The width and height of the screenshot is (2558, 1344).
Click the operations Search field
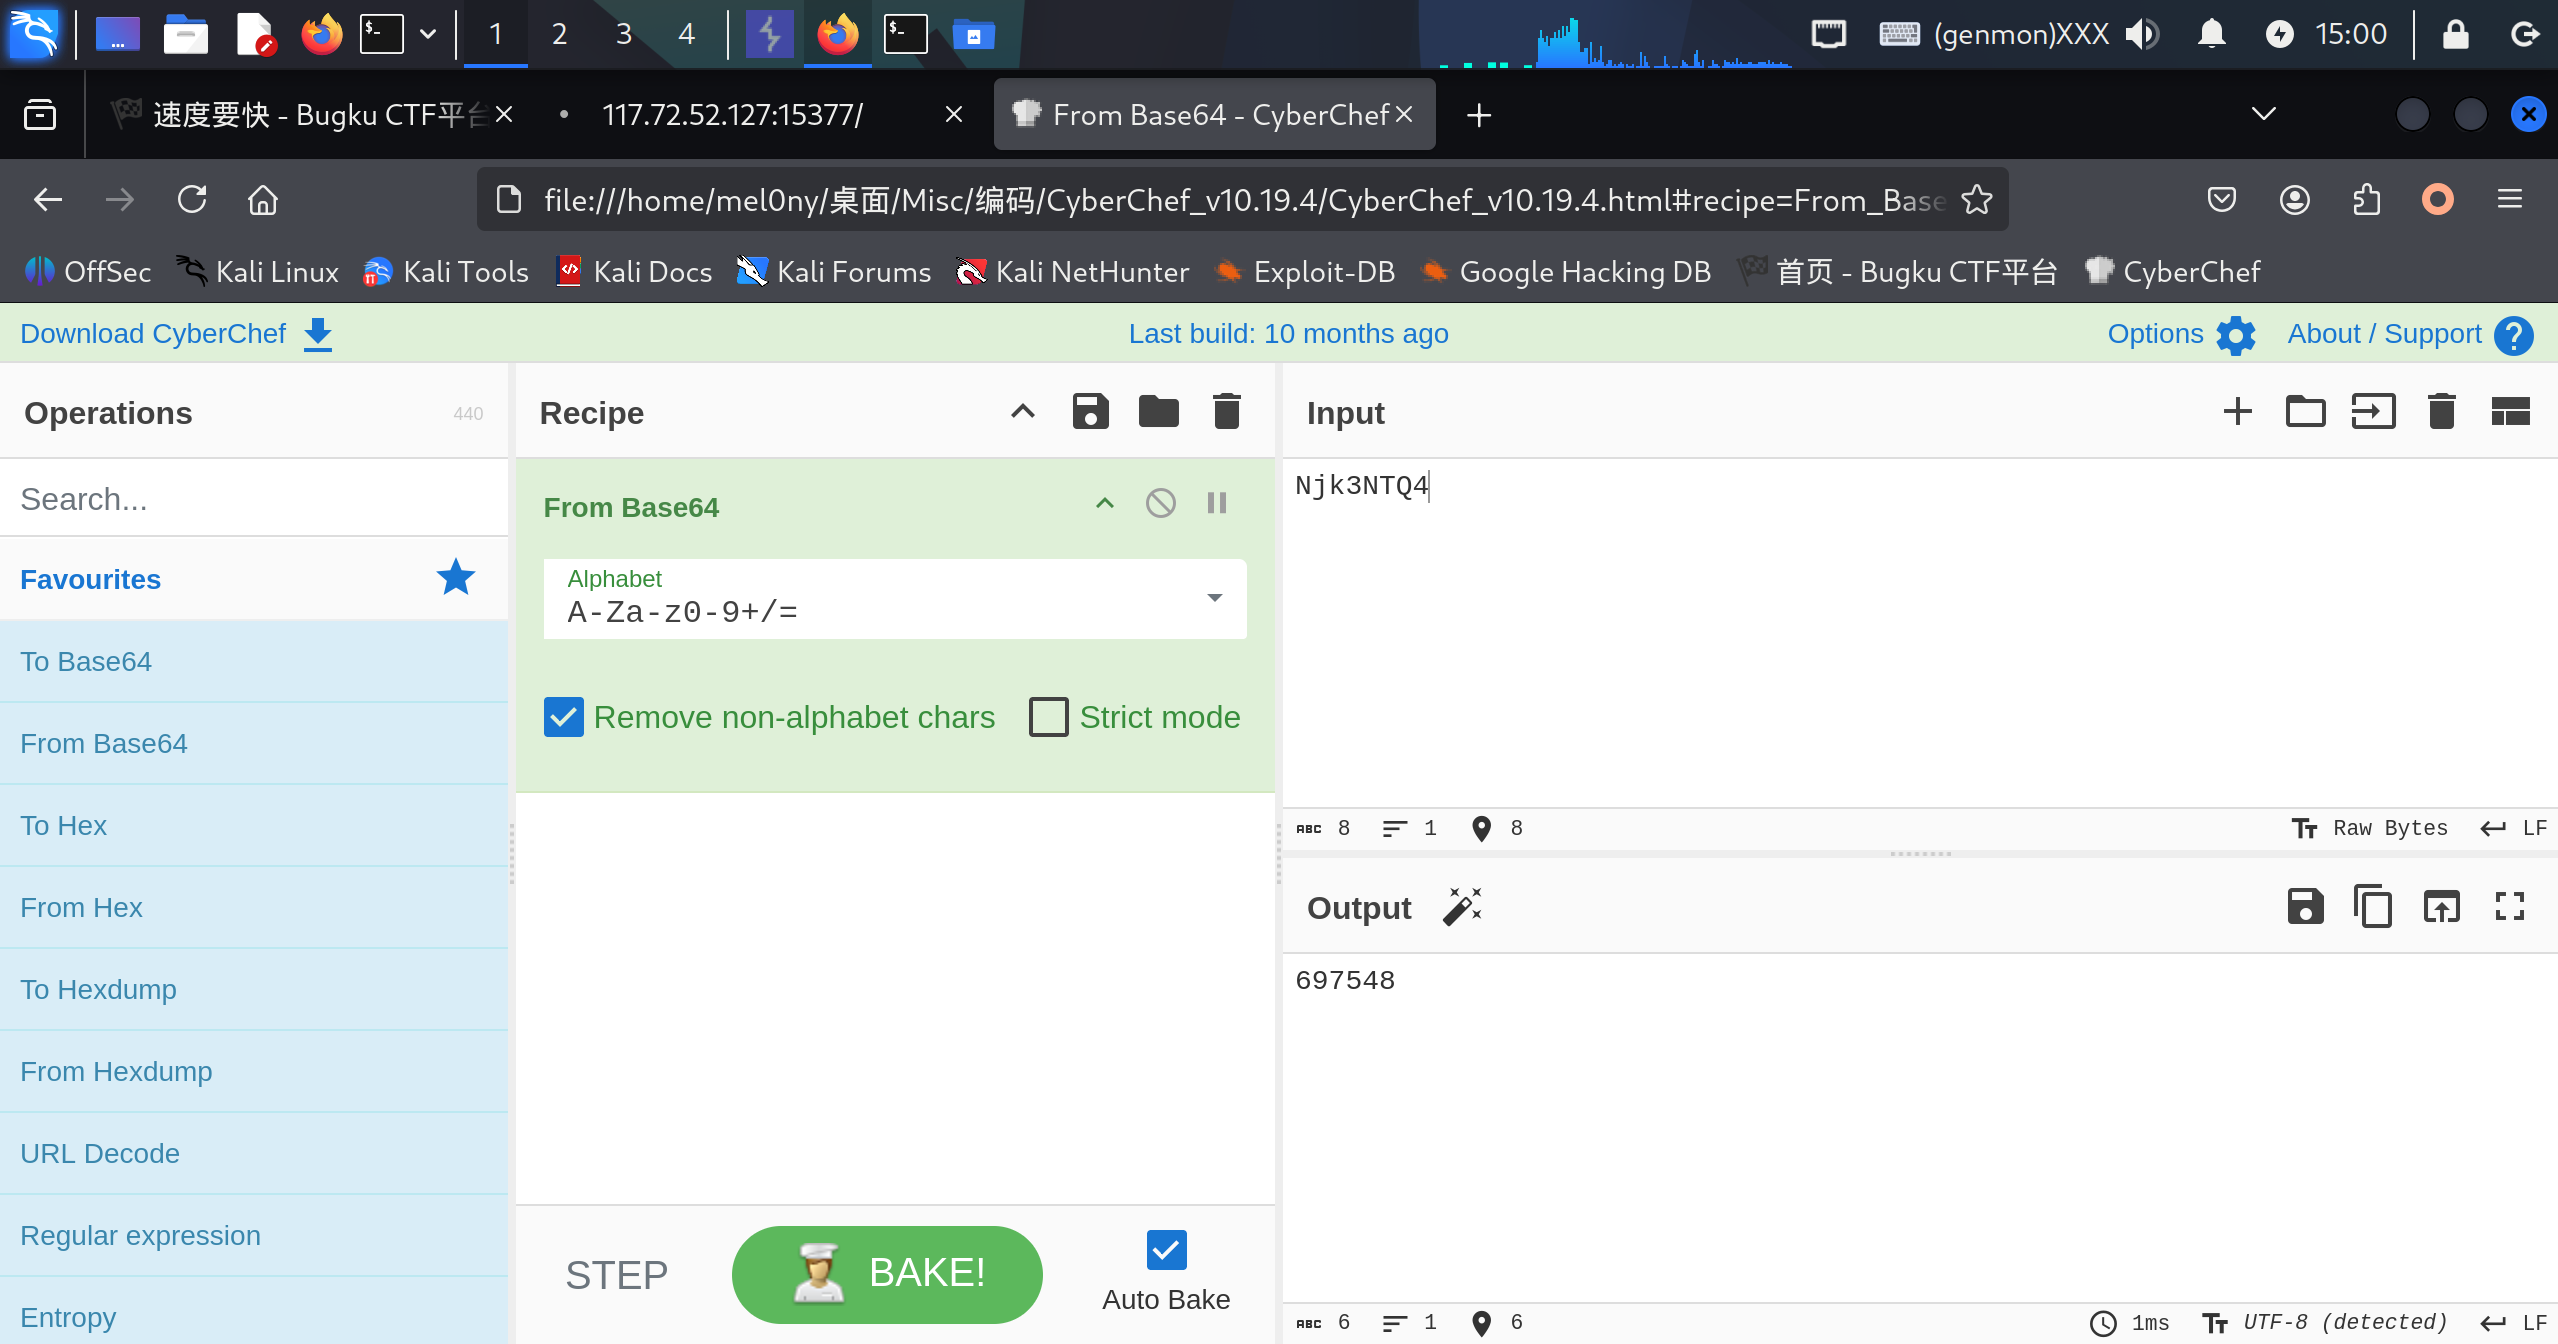click(x=254, y=498)
